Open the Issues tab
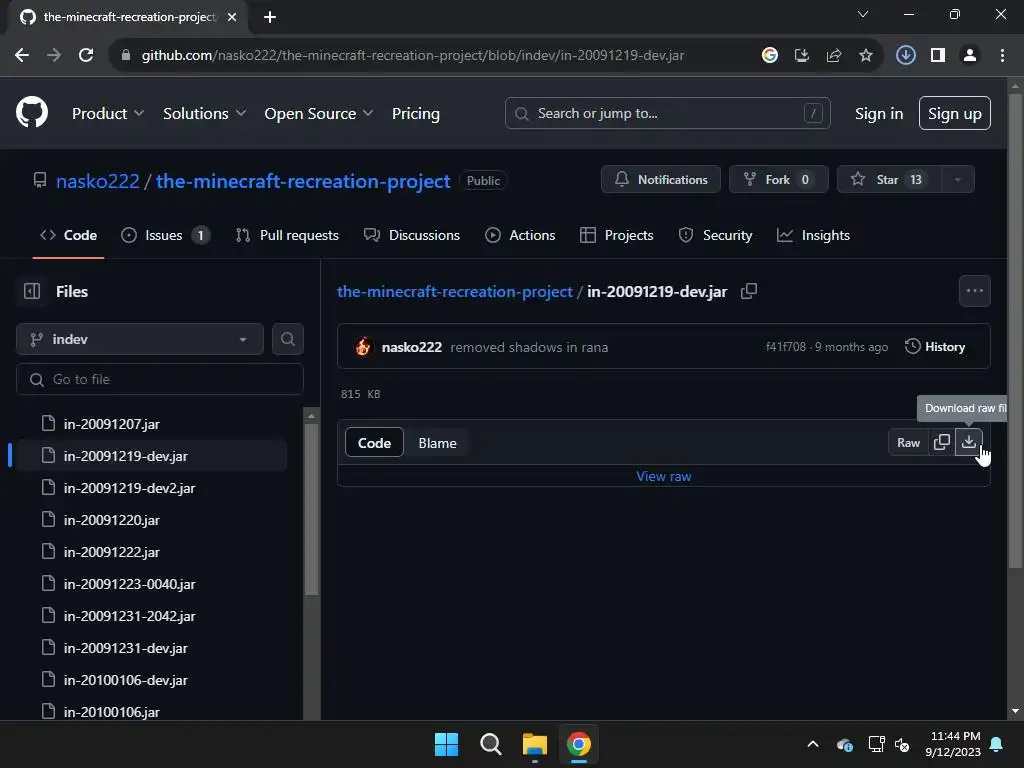The image size is (1024, 768). point(165,235)
